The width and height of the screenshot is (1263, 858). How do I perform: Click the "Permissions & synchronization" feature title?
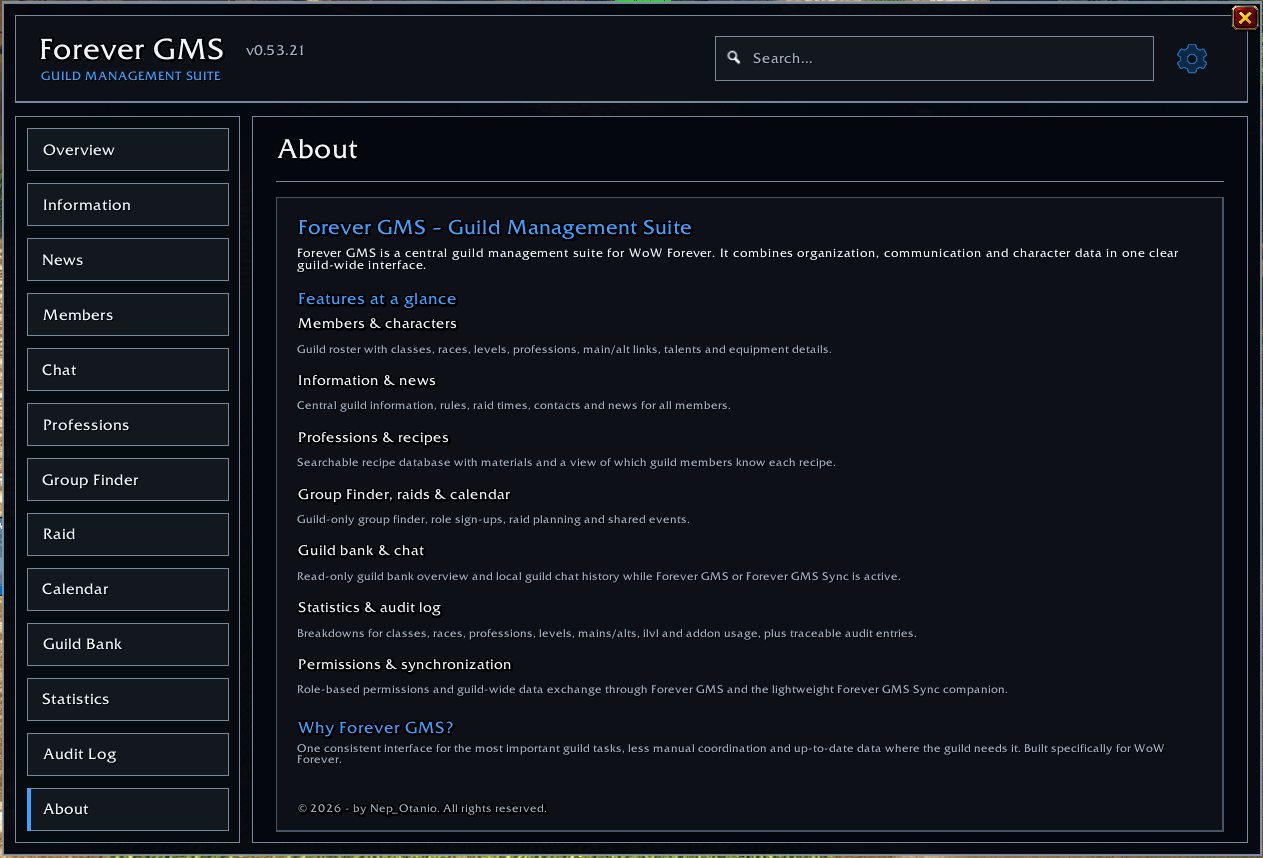pos(404,664)
